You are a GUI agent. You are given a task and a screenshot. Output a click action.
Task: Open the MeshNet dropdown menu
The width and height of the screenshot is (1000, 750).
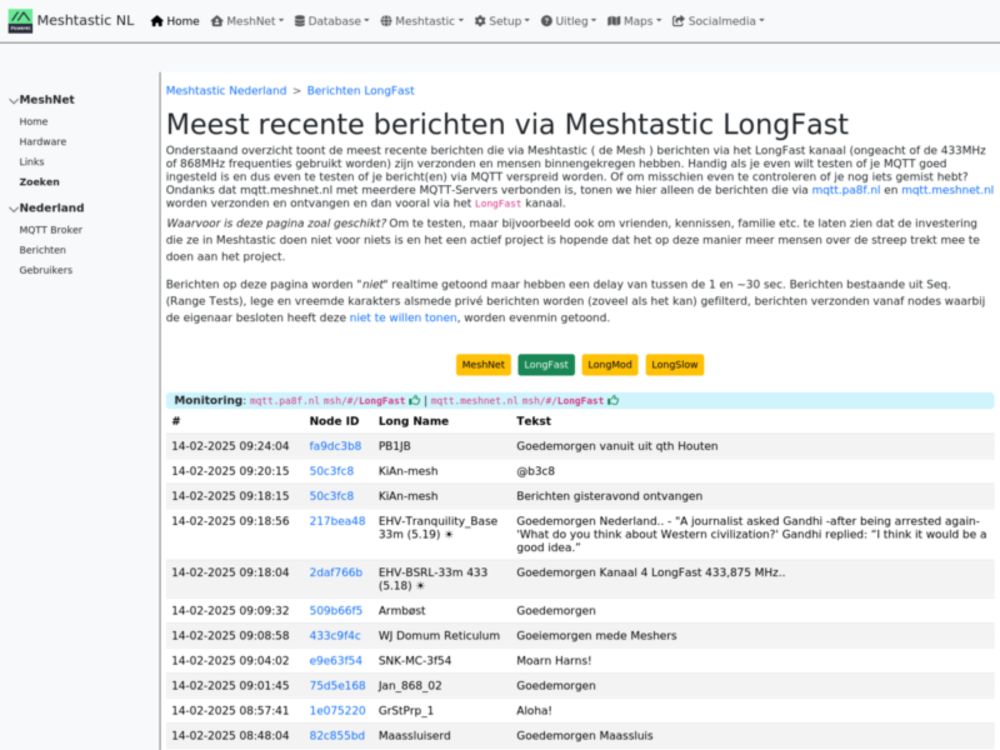247,21
